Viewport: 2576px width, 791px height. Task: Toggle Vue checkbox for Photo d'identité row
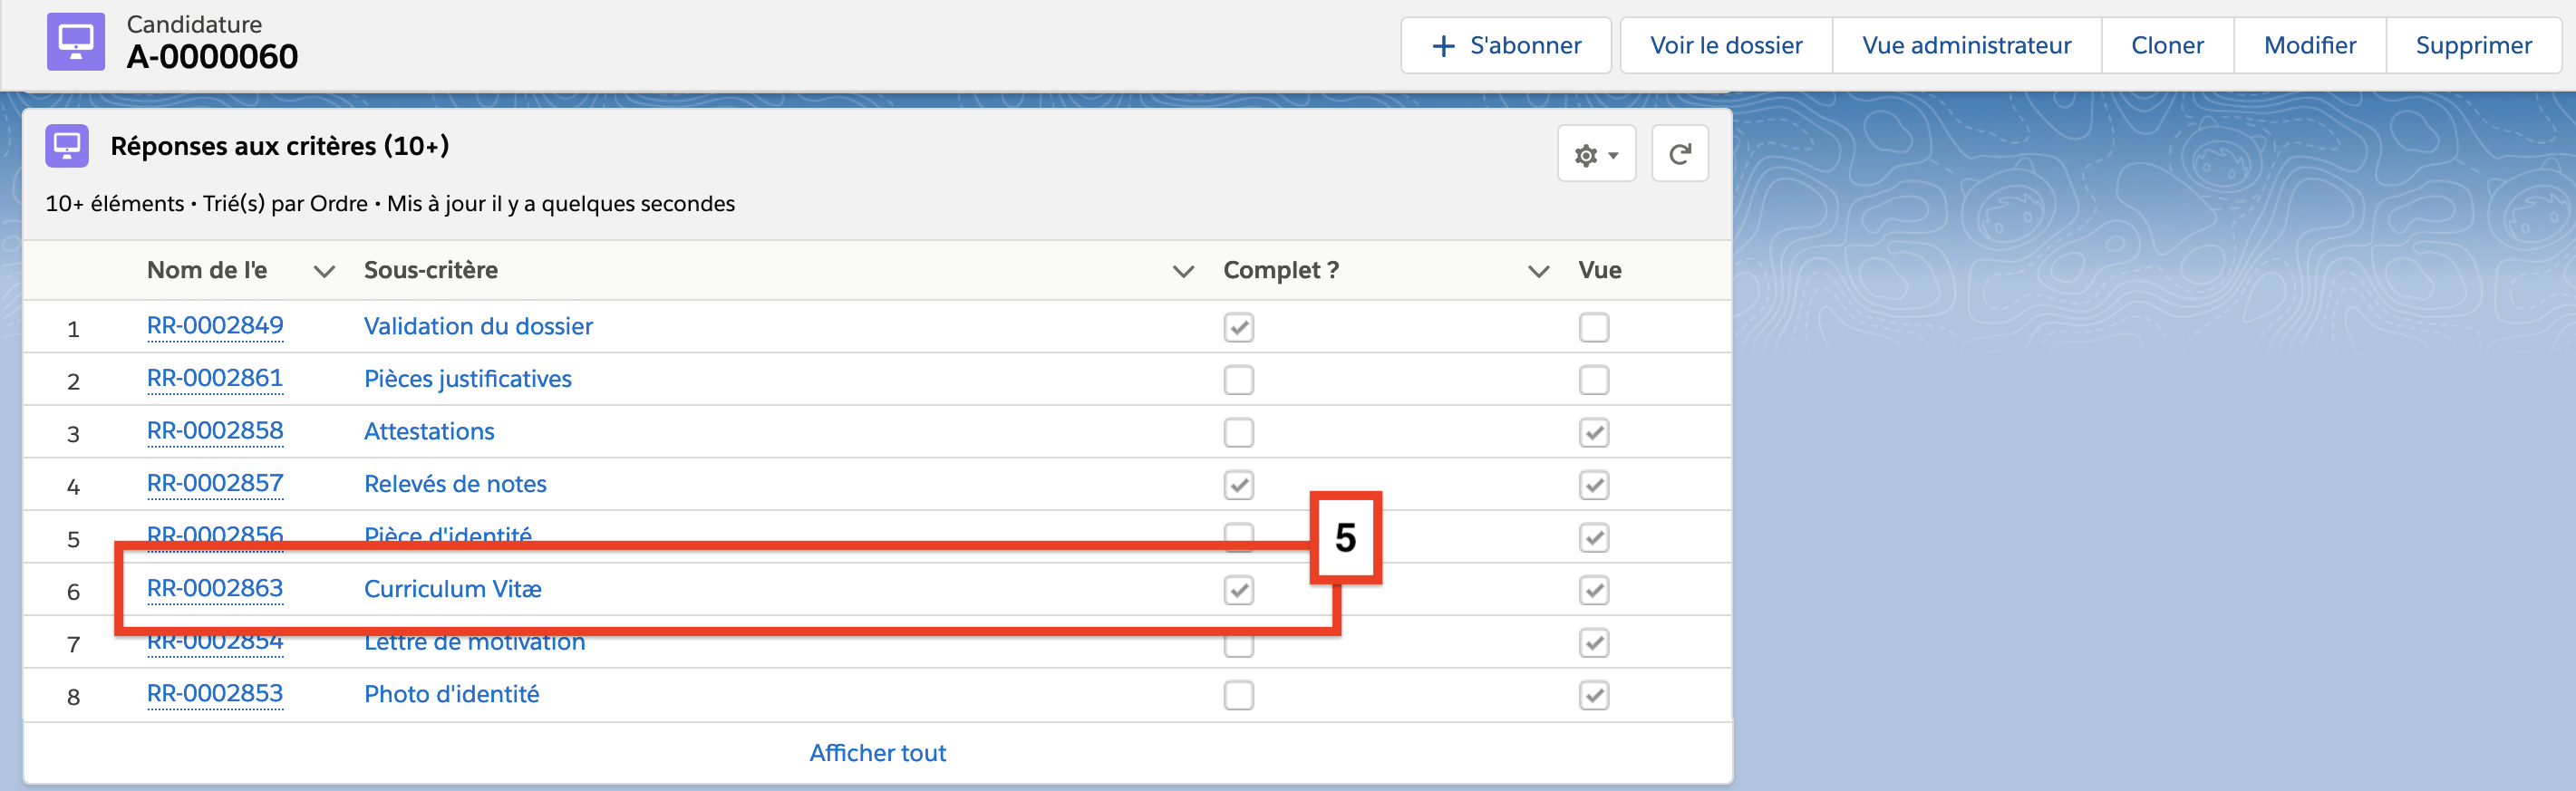(x=1593, y=695)
